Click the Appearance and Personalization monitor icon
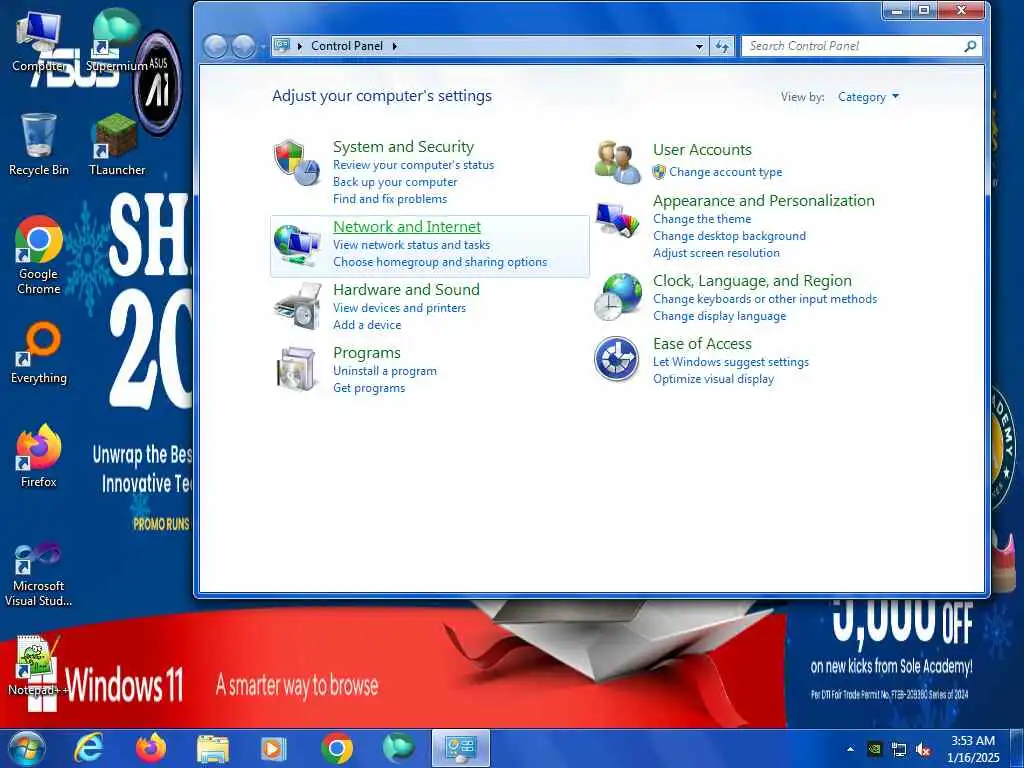This screenshot has height=768, width=1024. [617, 220]
